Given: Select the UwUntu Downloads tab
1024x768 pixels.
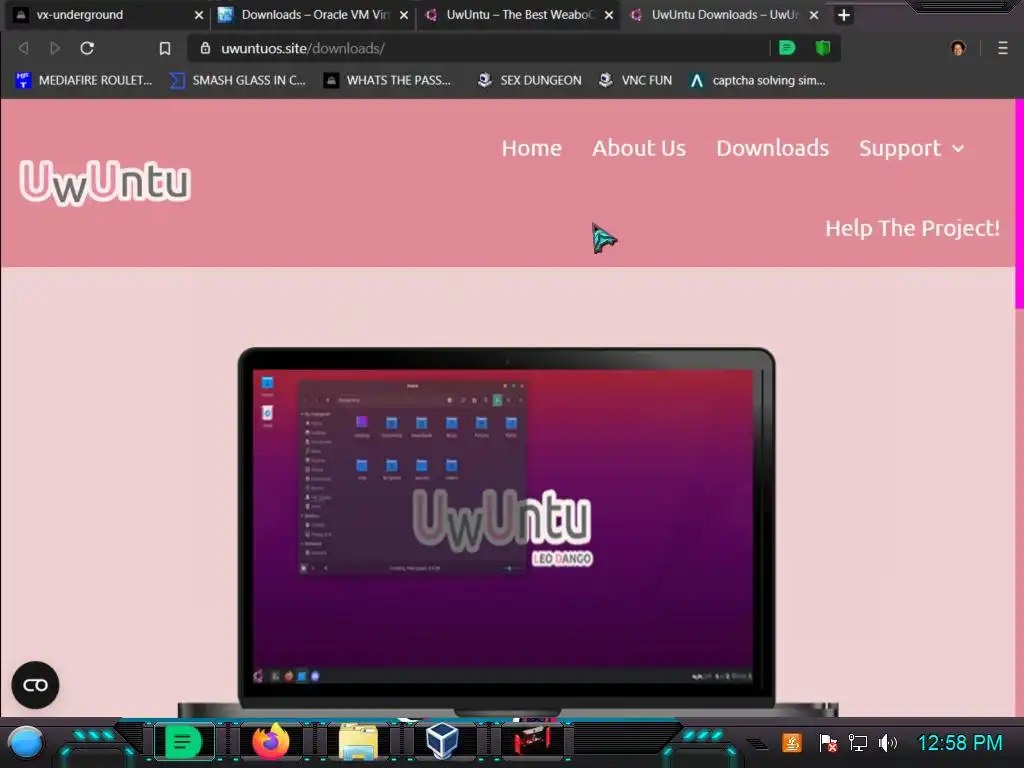Looking at the screenshot, I should (724, 14).
